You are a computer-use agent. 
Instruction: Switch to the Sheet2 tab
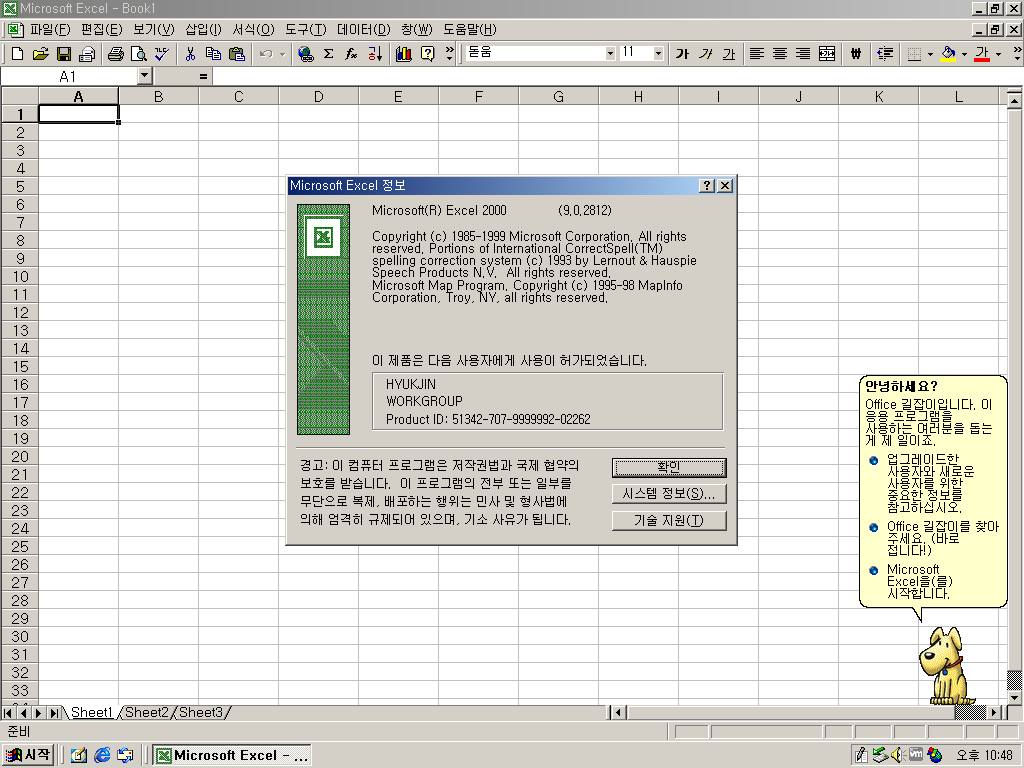pos(146,712)
